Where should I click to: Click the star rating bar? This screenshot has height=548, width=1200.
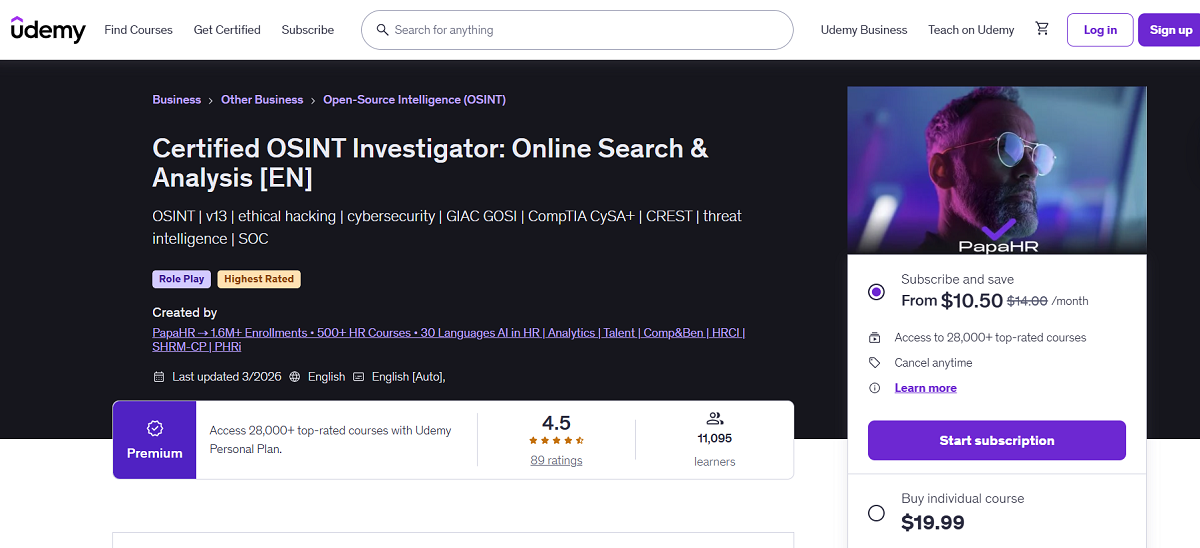[556, 440]
